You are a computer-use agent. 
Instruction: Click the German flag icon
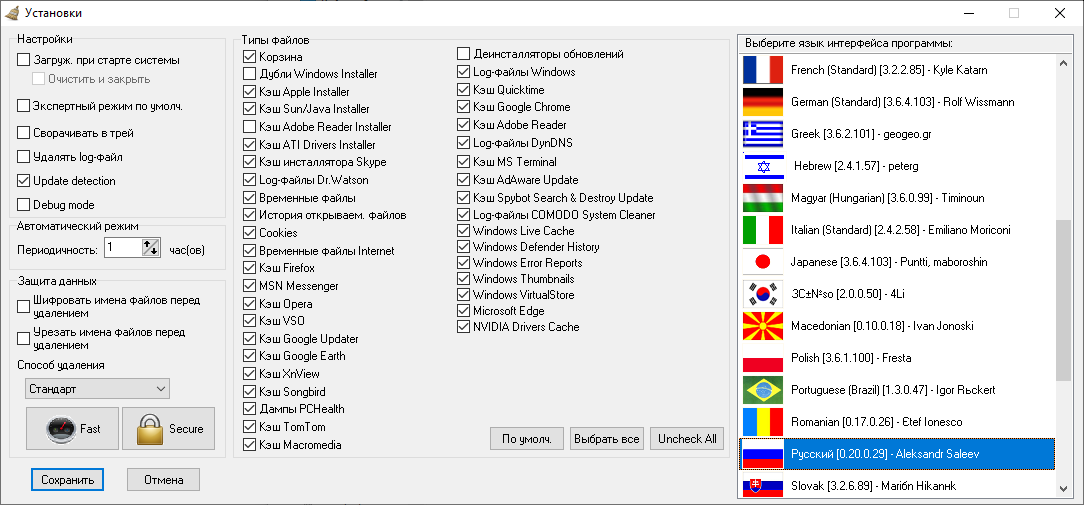pyautogui.click(x=763, y=102)
